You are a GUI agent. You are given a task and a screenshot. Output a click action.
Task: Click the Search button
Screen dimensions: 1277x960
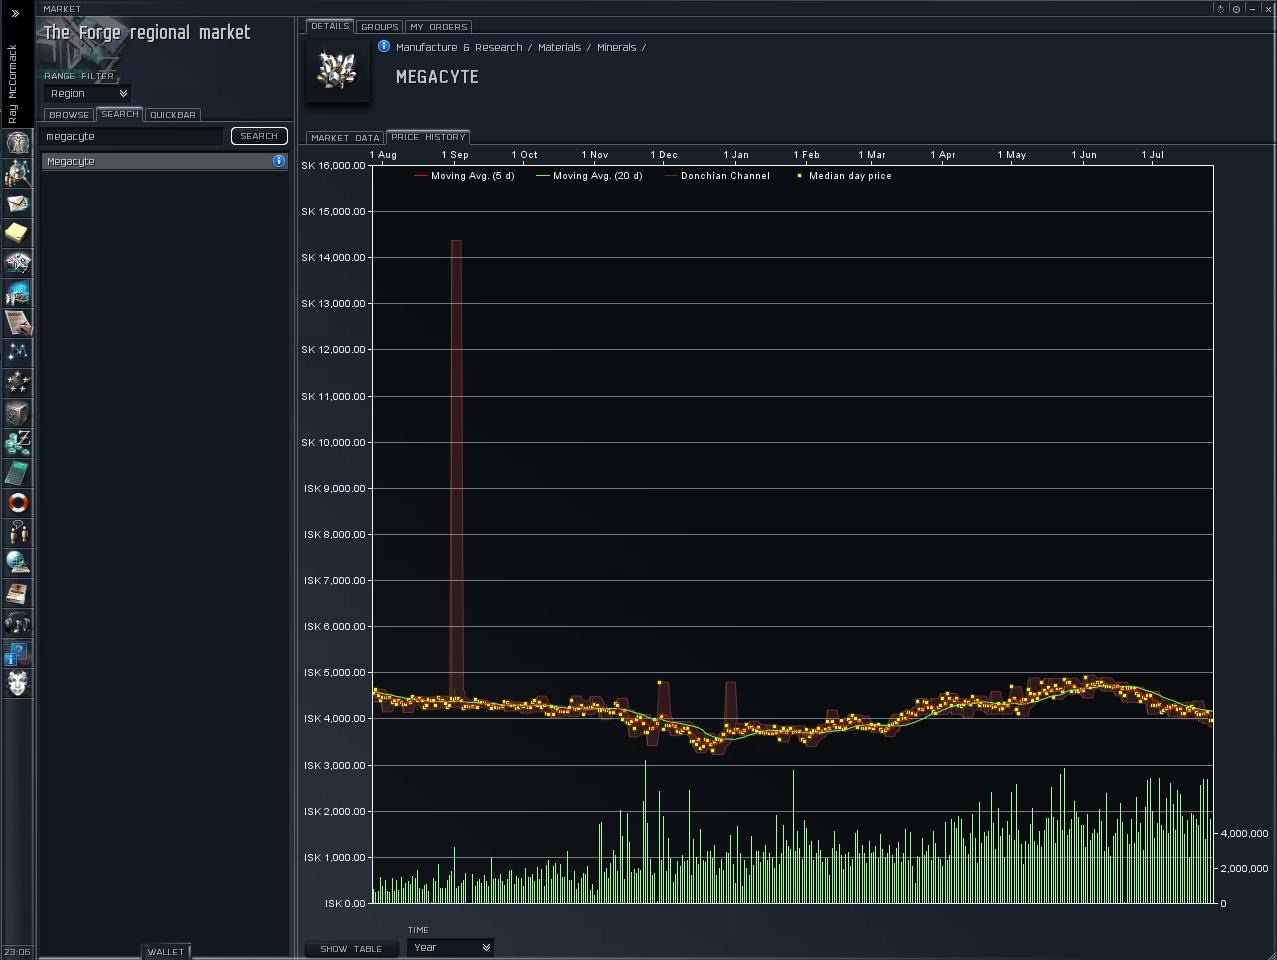coord(259,136)
